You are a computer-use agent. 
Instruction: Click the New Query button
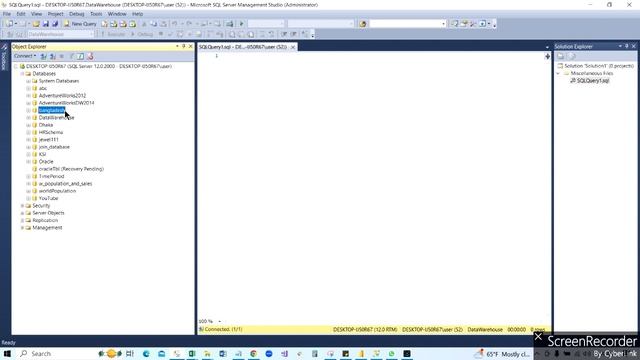[x=80, y=24]
